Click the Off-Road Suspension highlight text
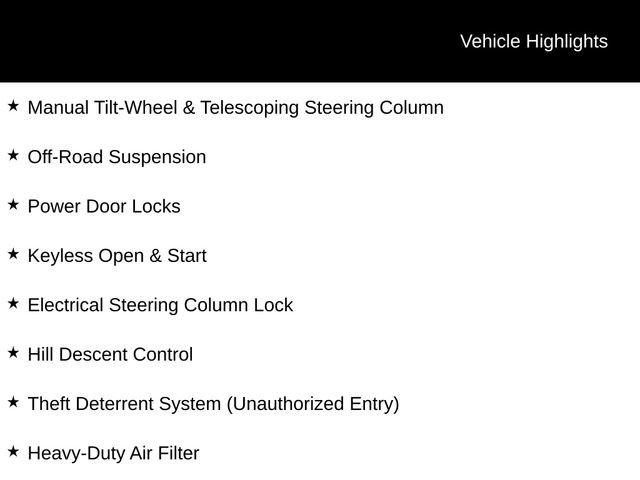The height and width of the screenshot is (480, 640). point(117,157)
